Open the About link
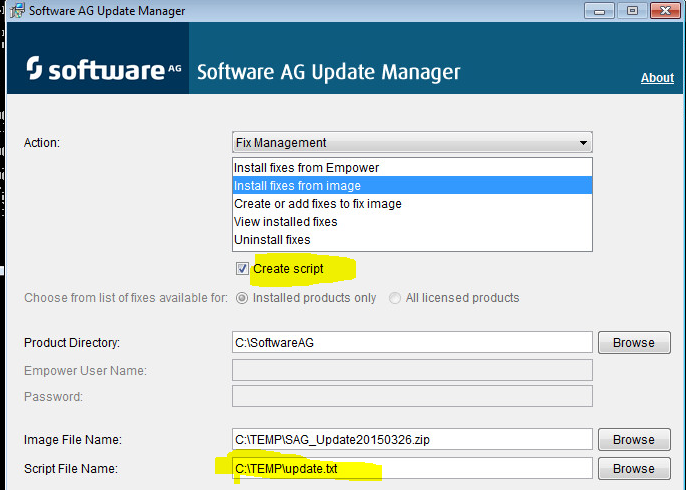This screenshot has height=490, width=686. [x=657, y=78]
